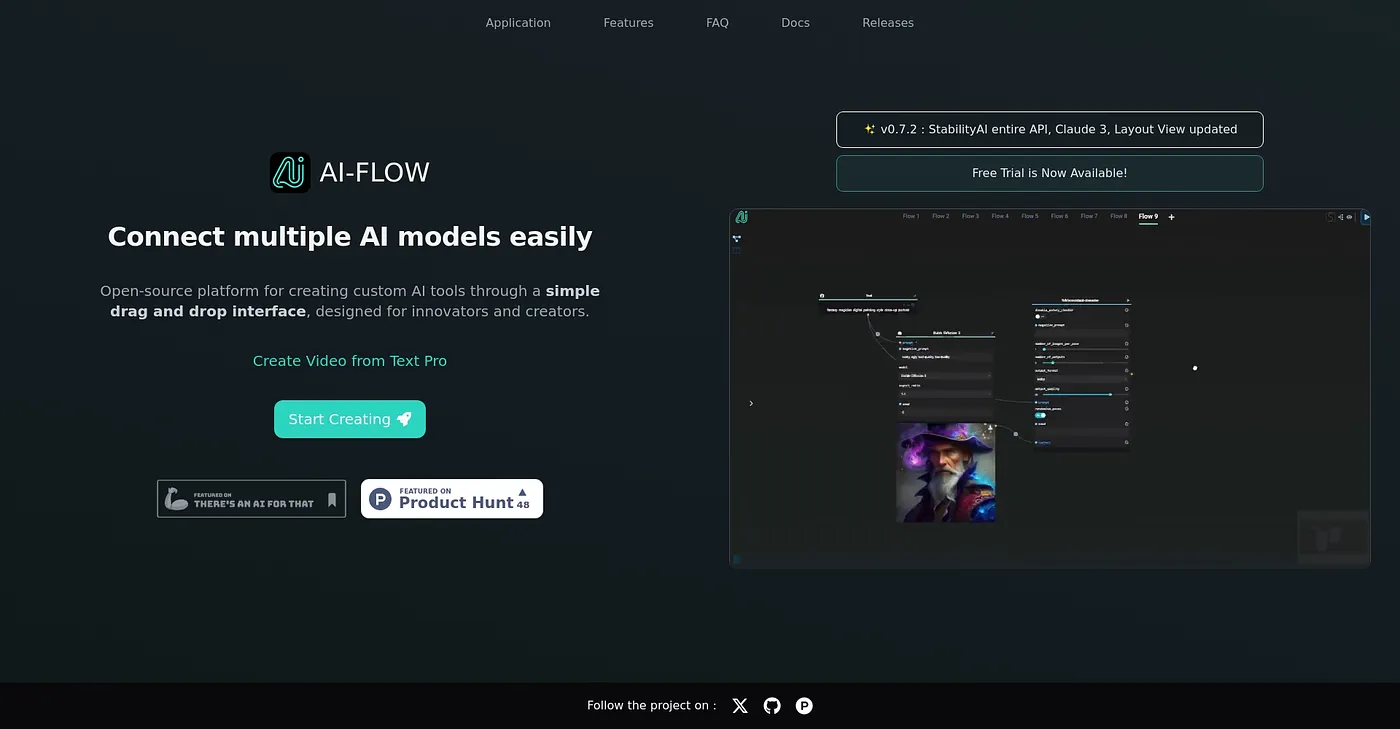Click the eye icon in preview top bar
This screenshot has height=729, width=1400.
click(x=1349, y=217)
